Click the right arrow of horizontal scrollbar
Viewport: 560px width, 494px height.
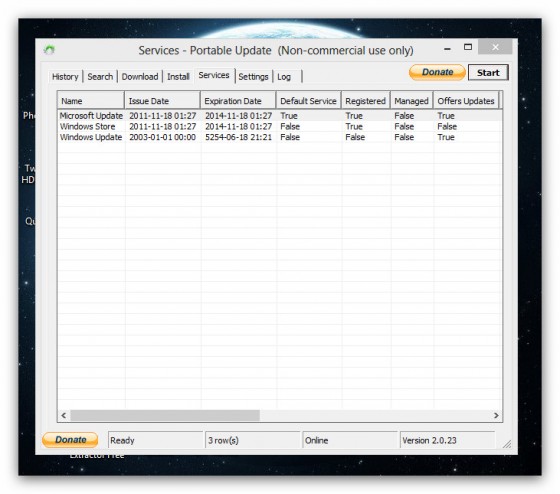[x=496, y=415]
